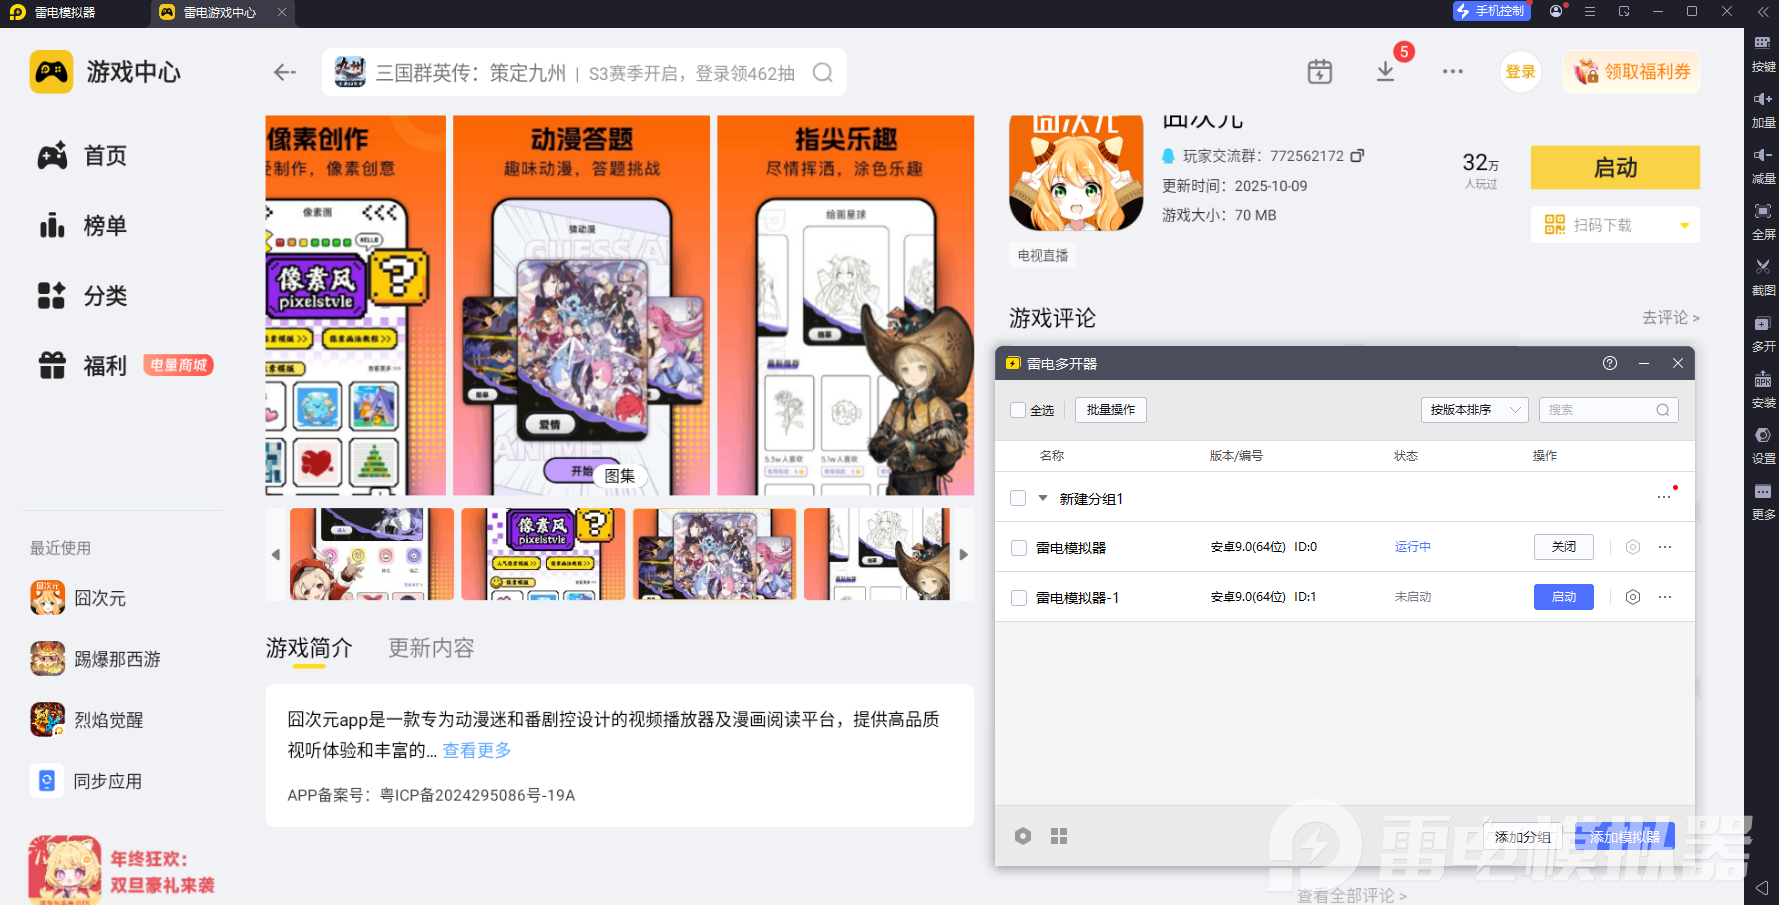The height and width of the screenshot is (905, 1779).
Task: Open 榜单 rankings in left navigation
Action: click(x=83, y=226)
